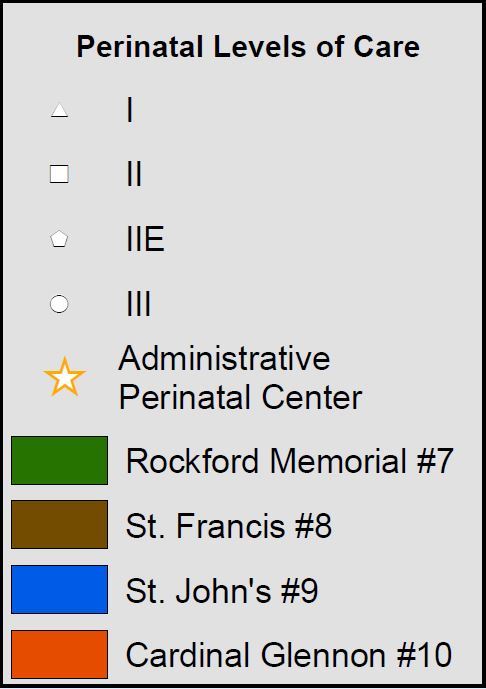Click the Administrative Perinatal Center text
Image resolution: width=486 pixels, height=689 pixels.
click(x=240, y=378)
